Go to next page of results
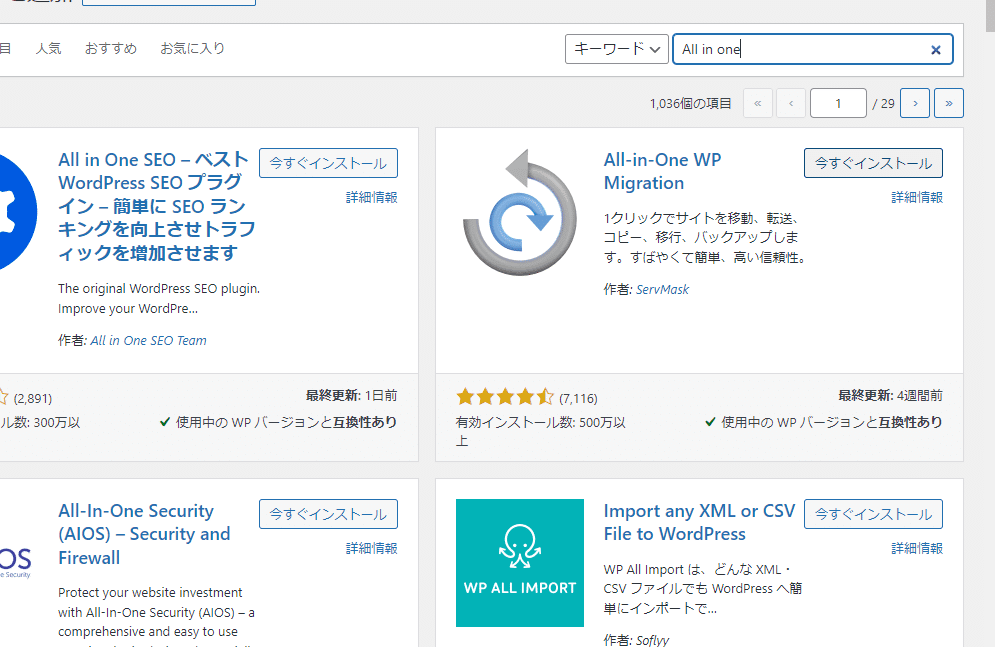Image resolution: width=995 pixels, height=647 pixels. (x=914, y=103)
